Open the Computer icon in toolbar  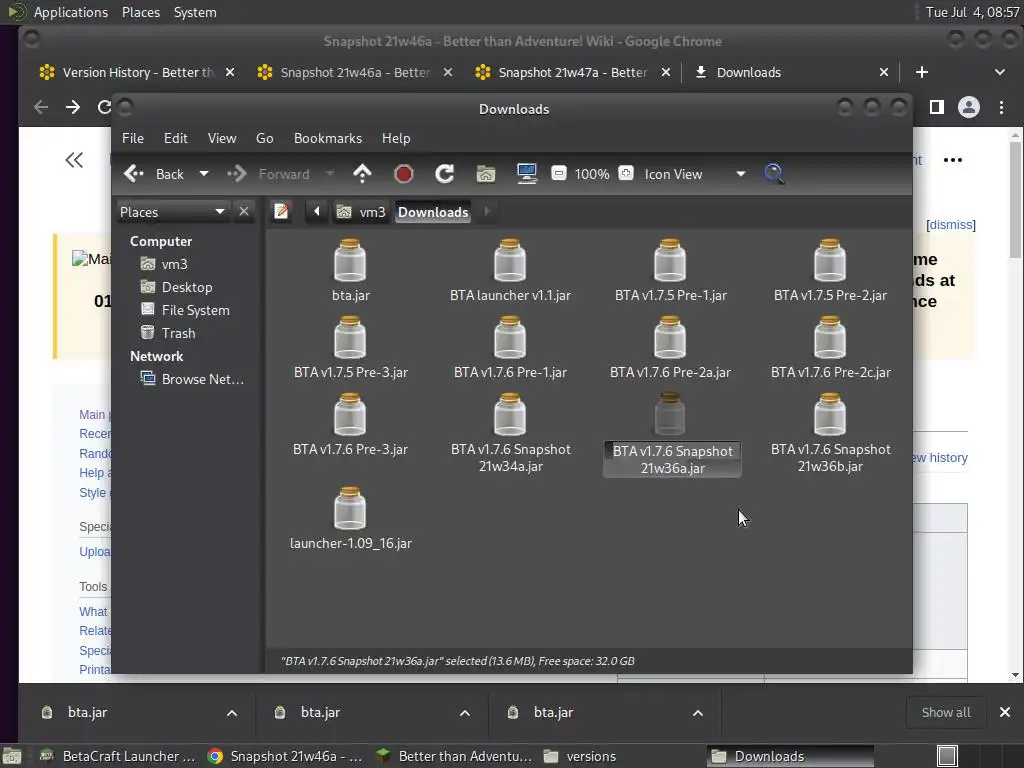click(526, 174)
